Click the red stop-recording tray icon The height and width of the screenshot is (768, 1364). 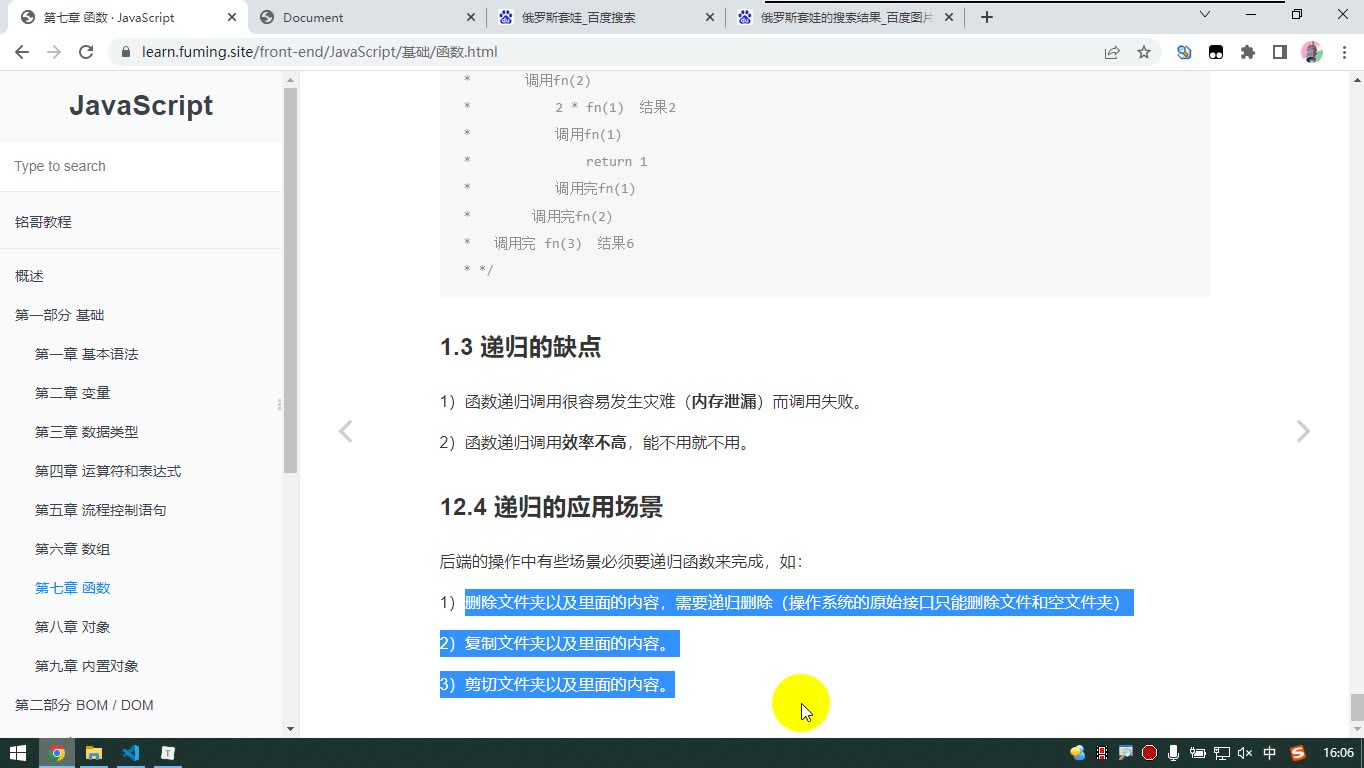tap(1149, 753)
